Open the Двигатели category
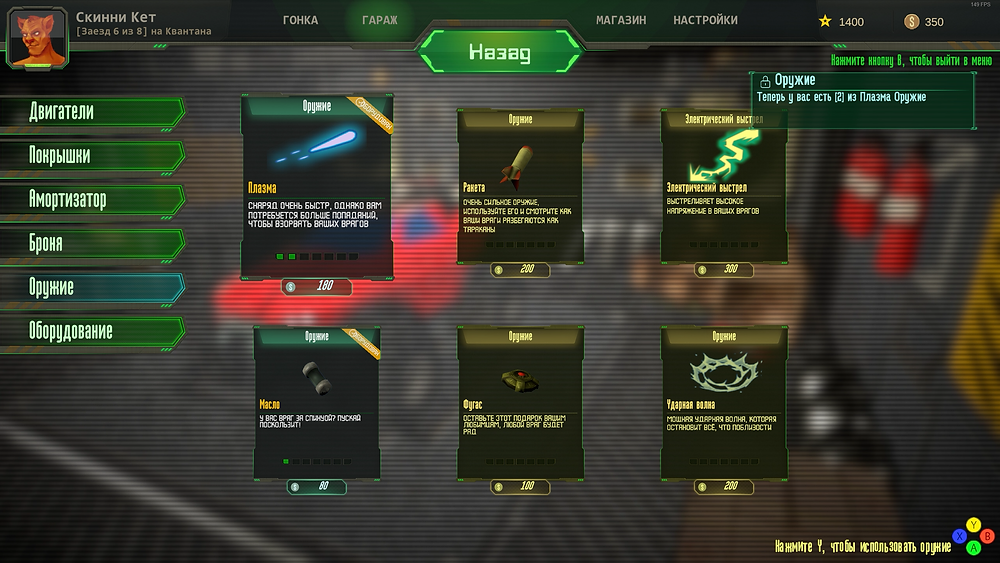Image resolution: width=1000 pixels, height=563 pixels. pyautogui.click(x=93, y=112)
